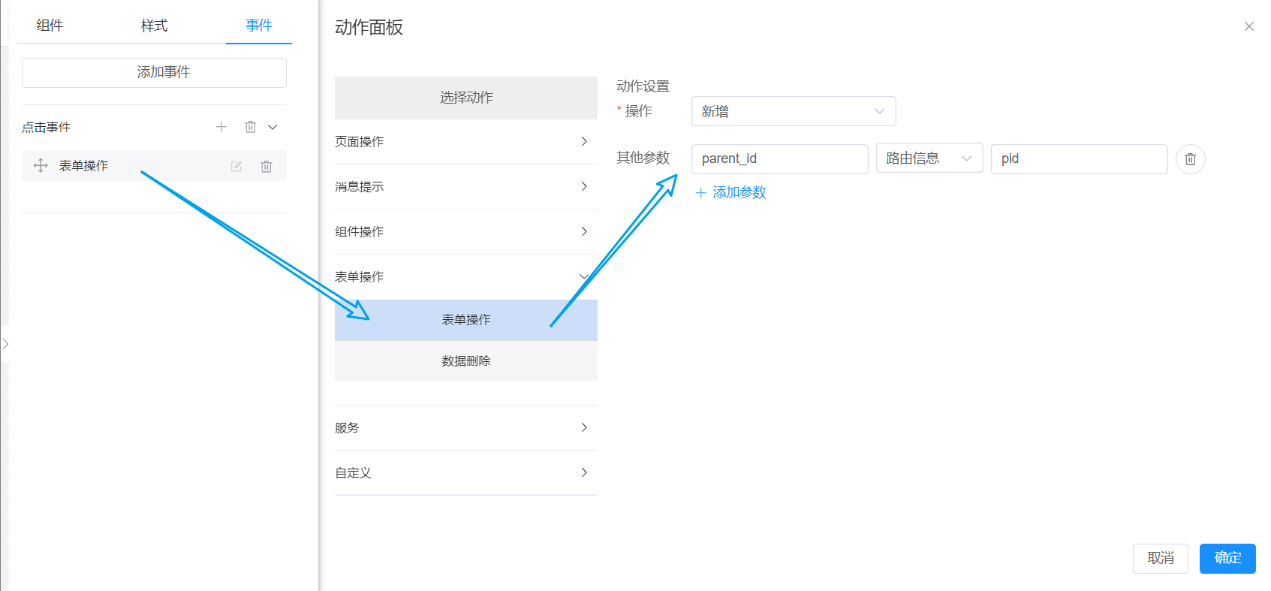Close the 动作面板 dialog
The width and height of the screenshot is (1271, 591).
click(1249, 27)
